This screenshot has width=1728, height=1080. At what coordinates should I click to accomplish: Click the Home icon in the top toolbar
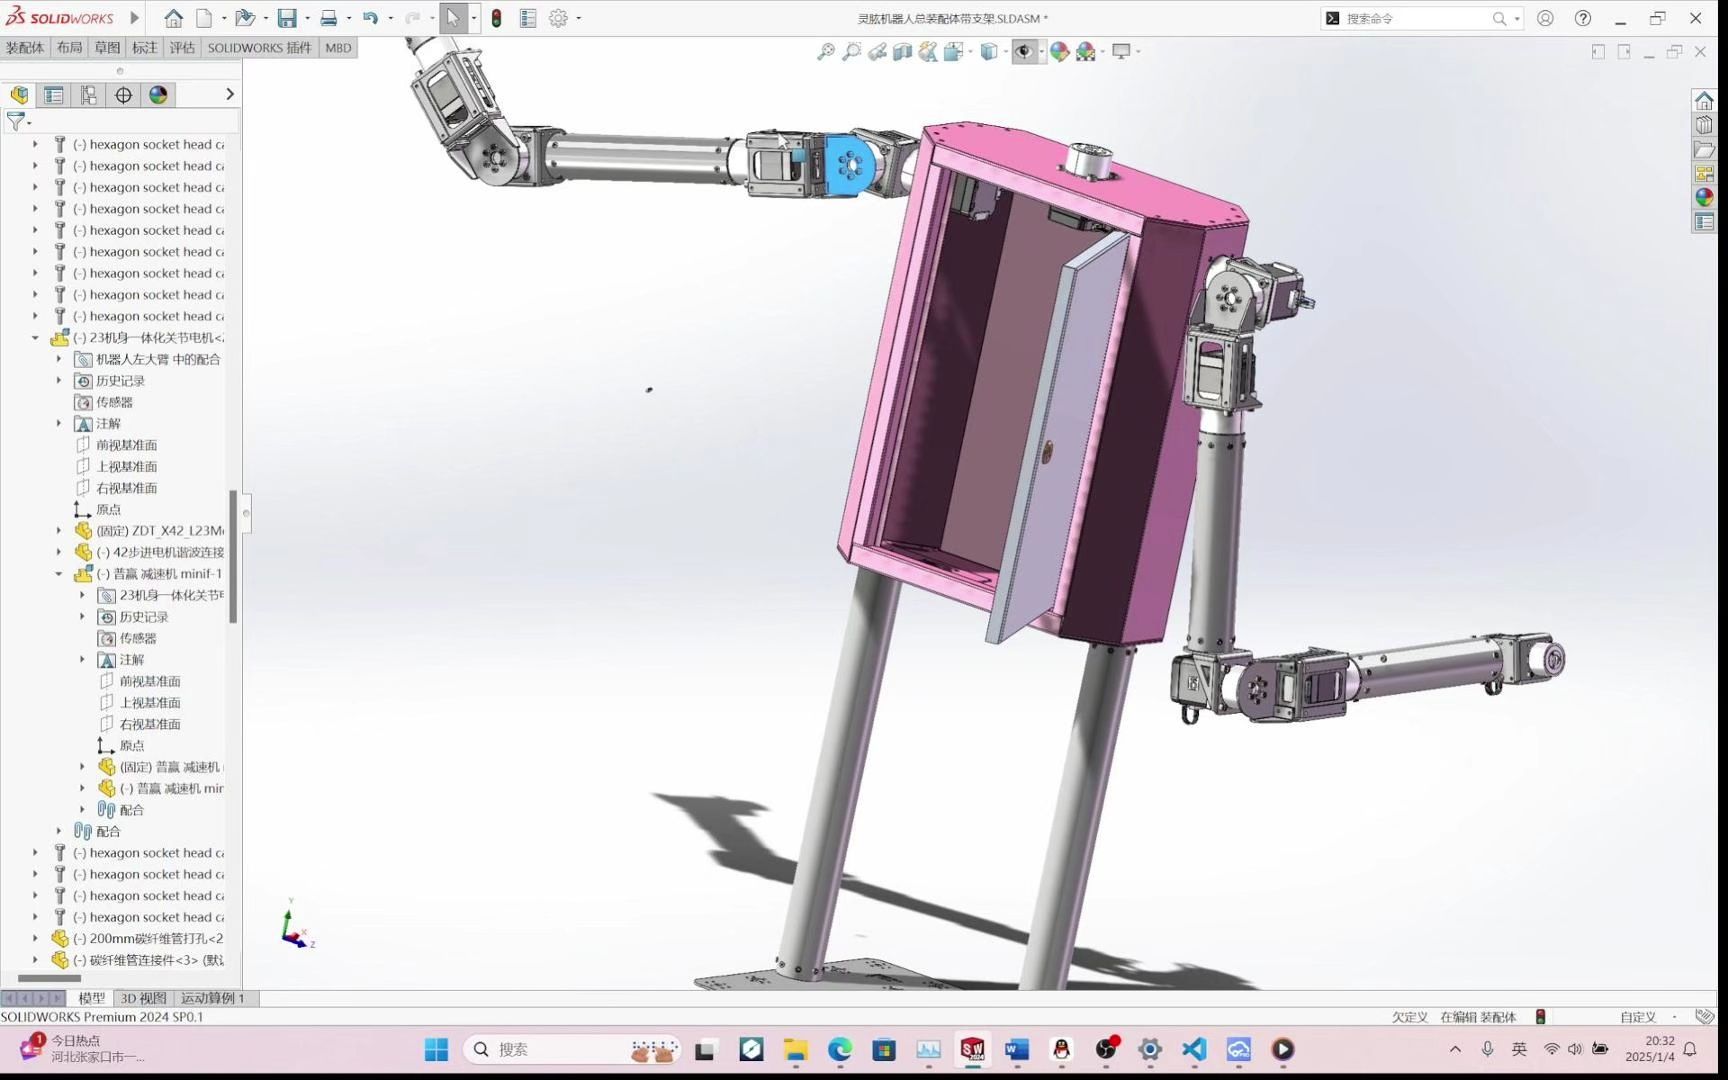tap(173, 18)
